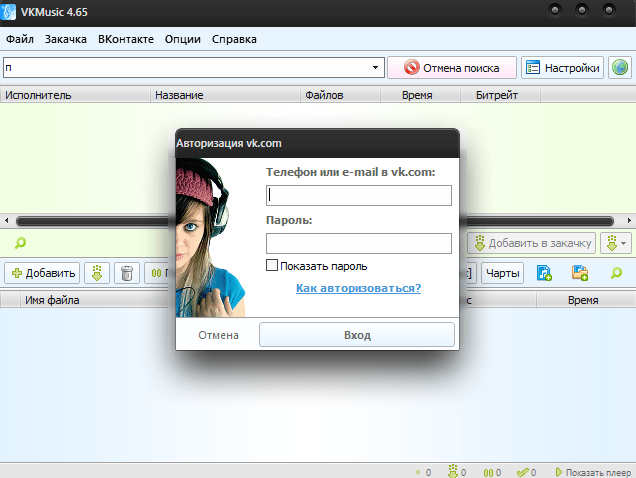Click the right arrow of horizontal scrollbar
The width and height of the screenshot is (636, 478).
[x=629, y=221]
